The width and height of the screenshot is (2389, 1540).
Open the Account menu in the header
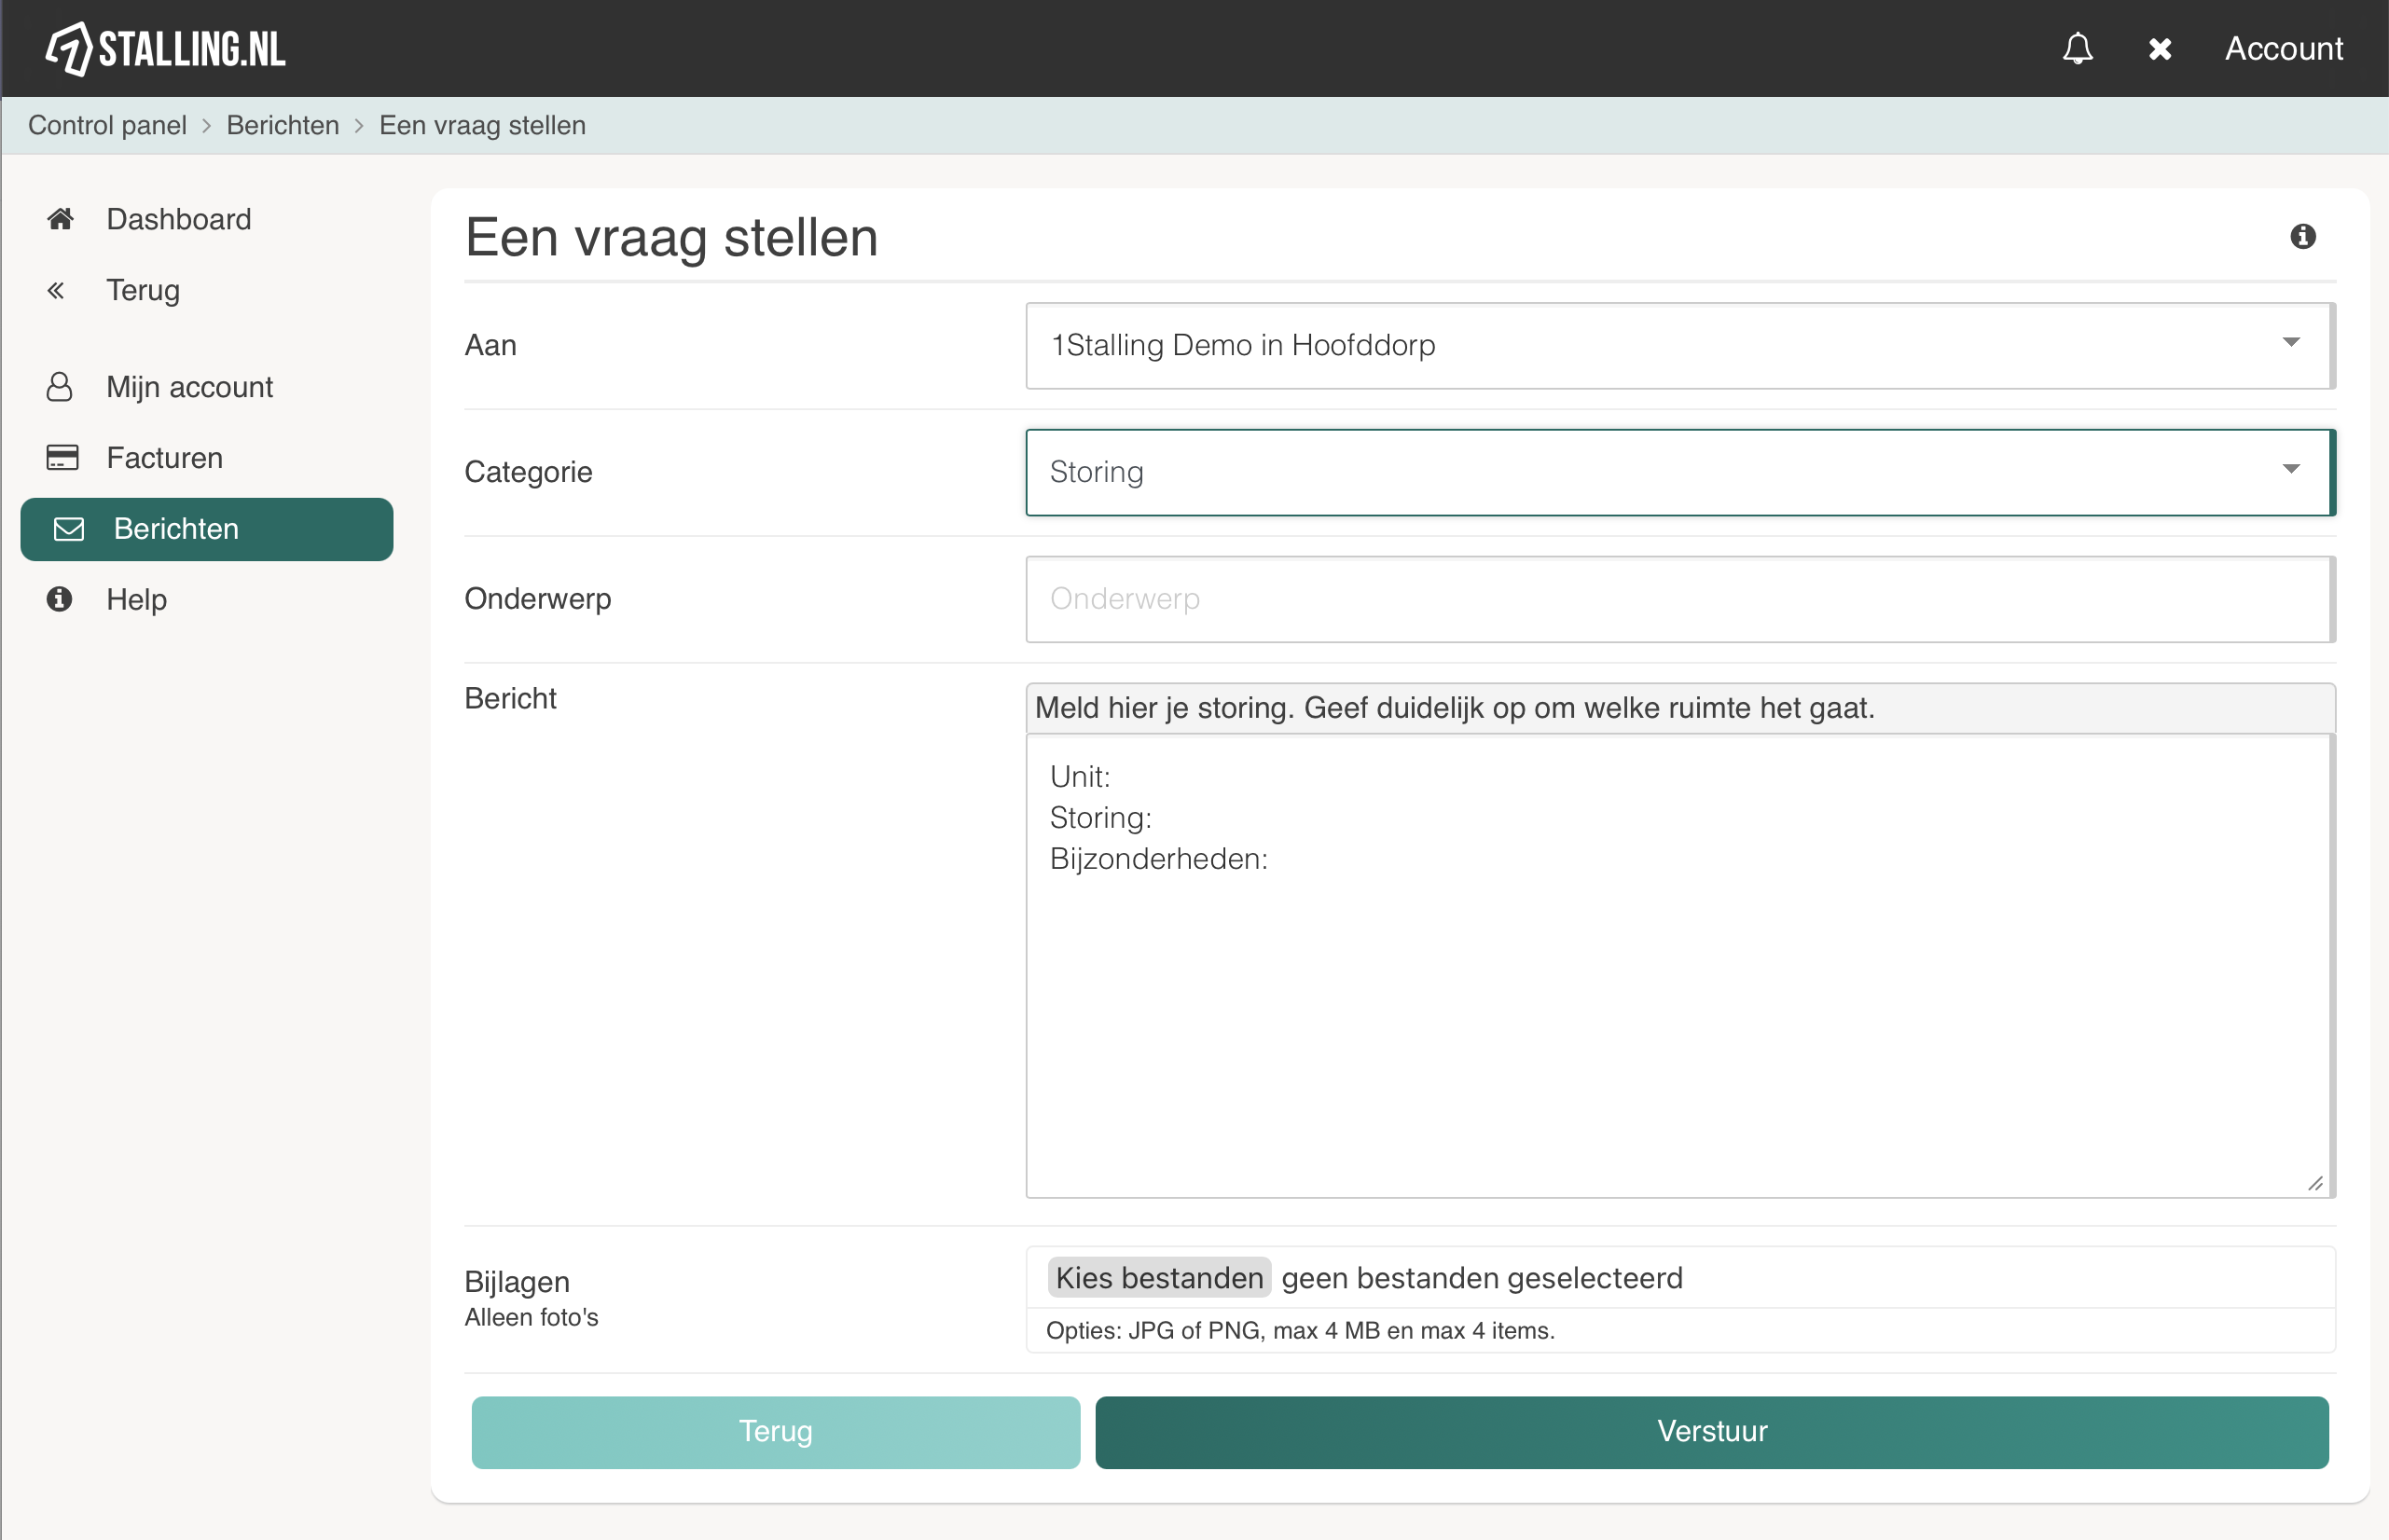(2283, 48)
